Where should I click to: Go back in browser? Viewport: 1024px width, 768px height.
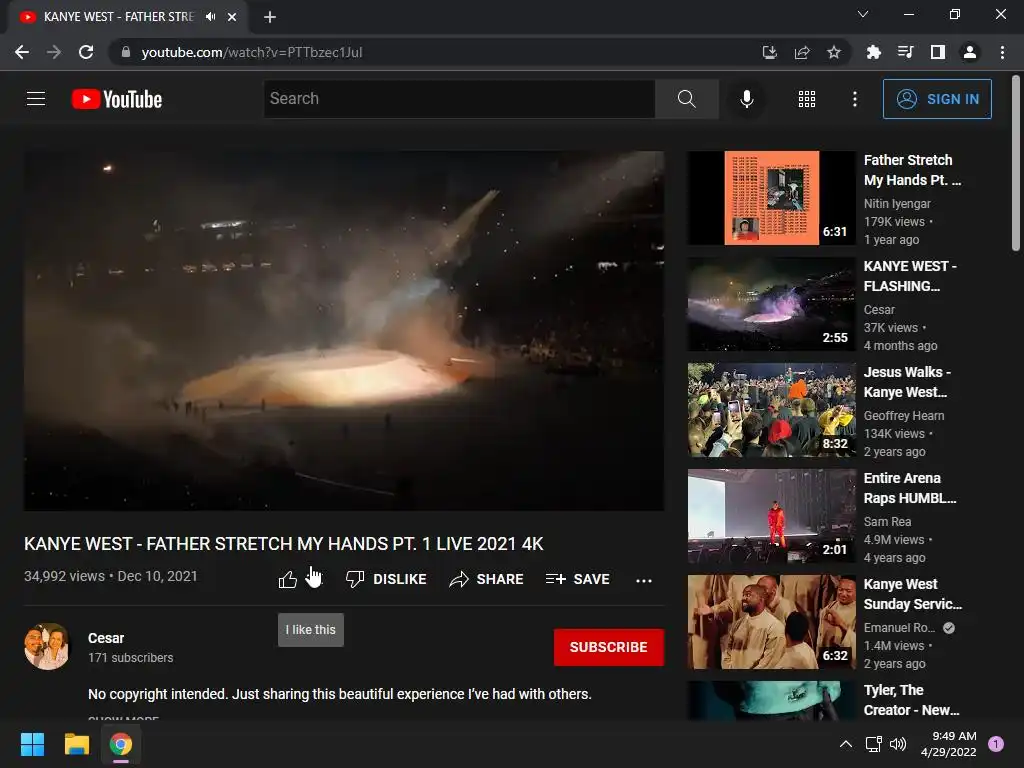pyautogui.click(x=22, y=52)
